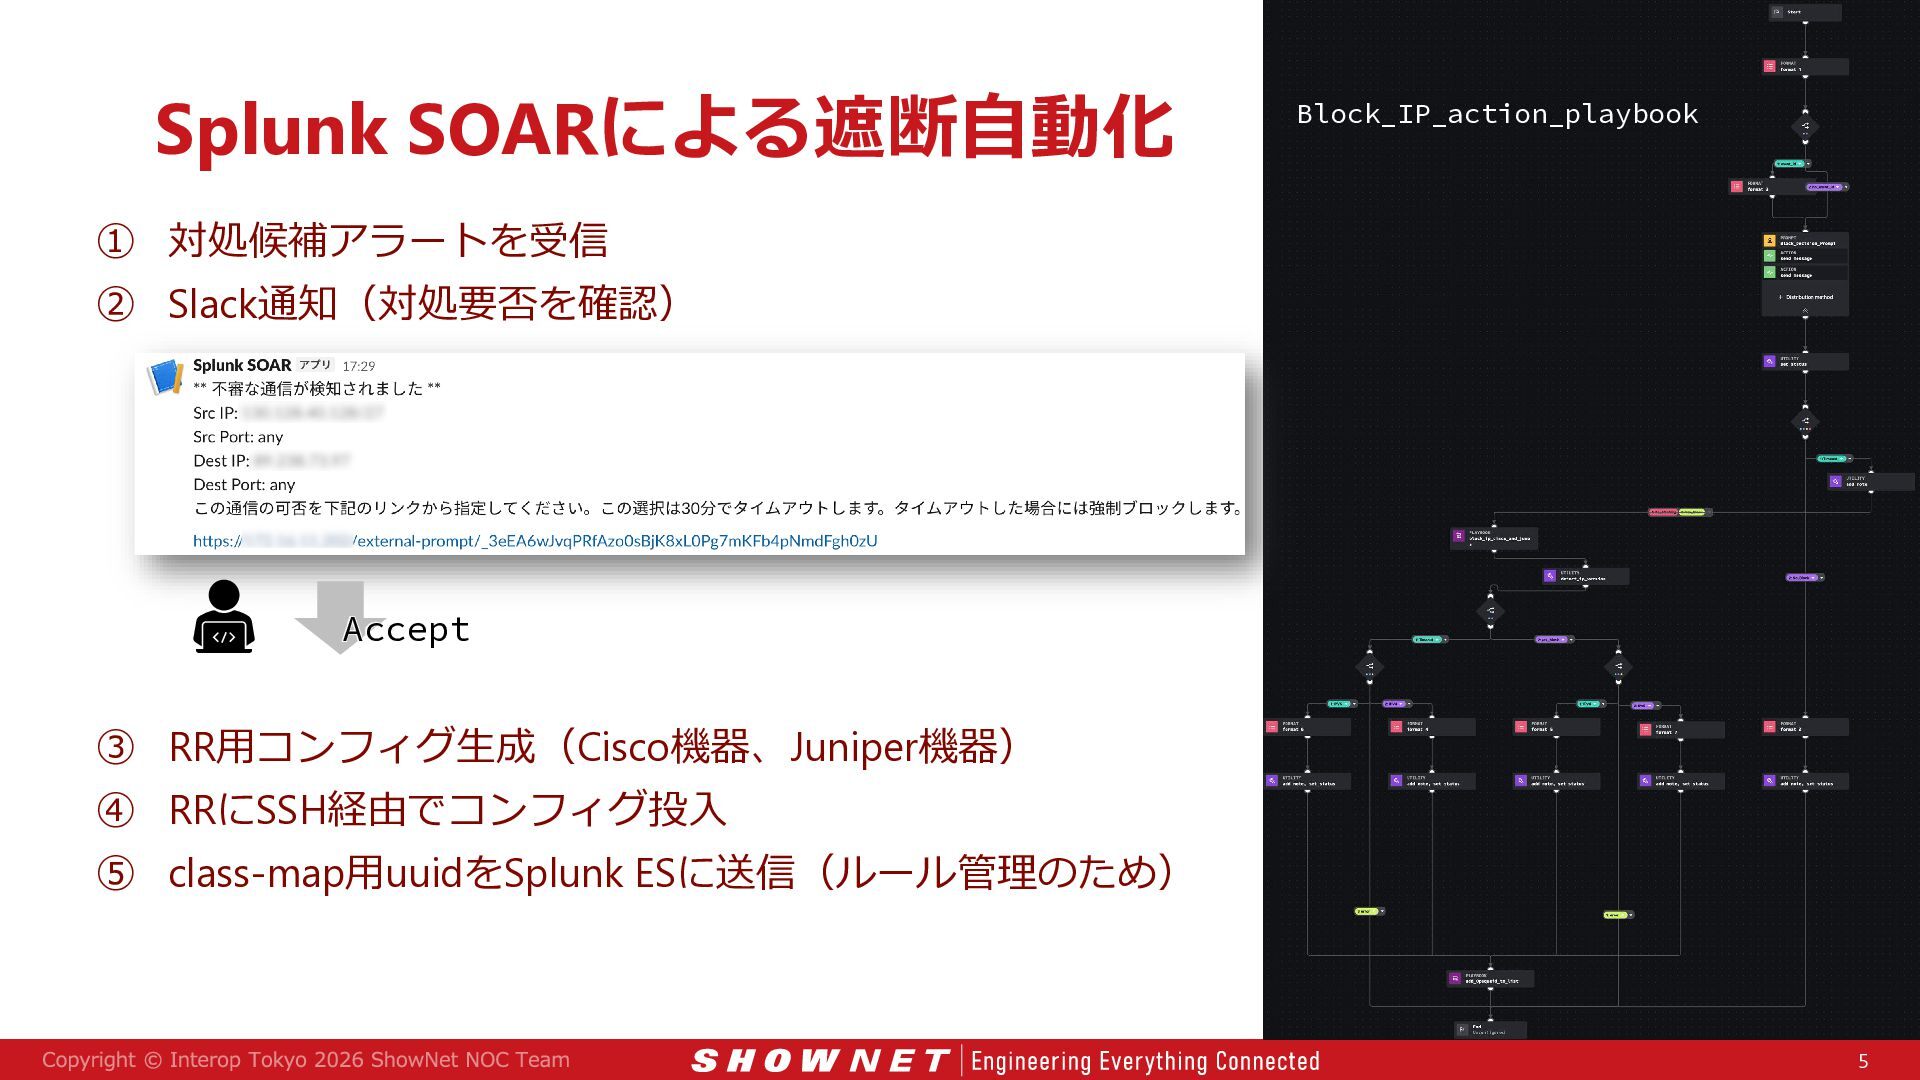1920x1080 pixels.
Task: Click the Dest Port: any line
Action: [x=244, y=485]
